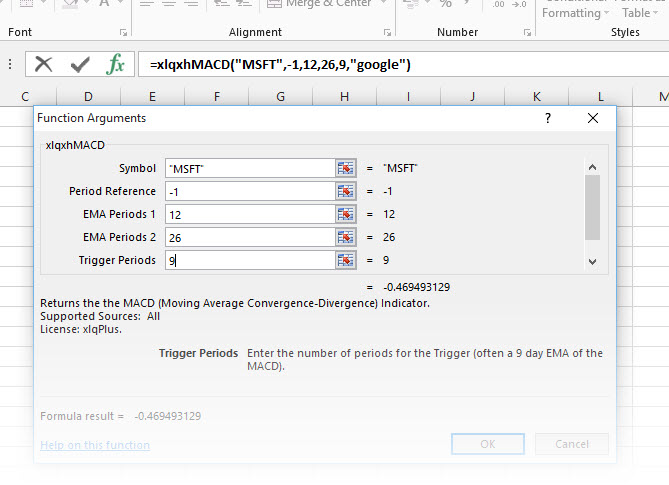The width and height of the screenshot is (669, 485).
Task: Open Help on this function link
Action: [x=95, y=445]
